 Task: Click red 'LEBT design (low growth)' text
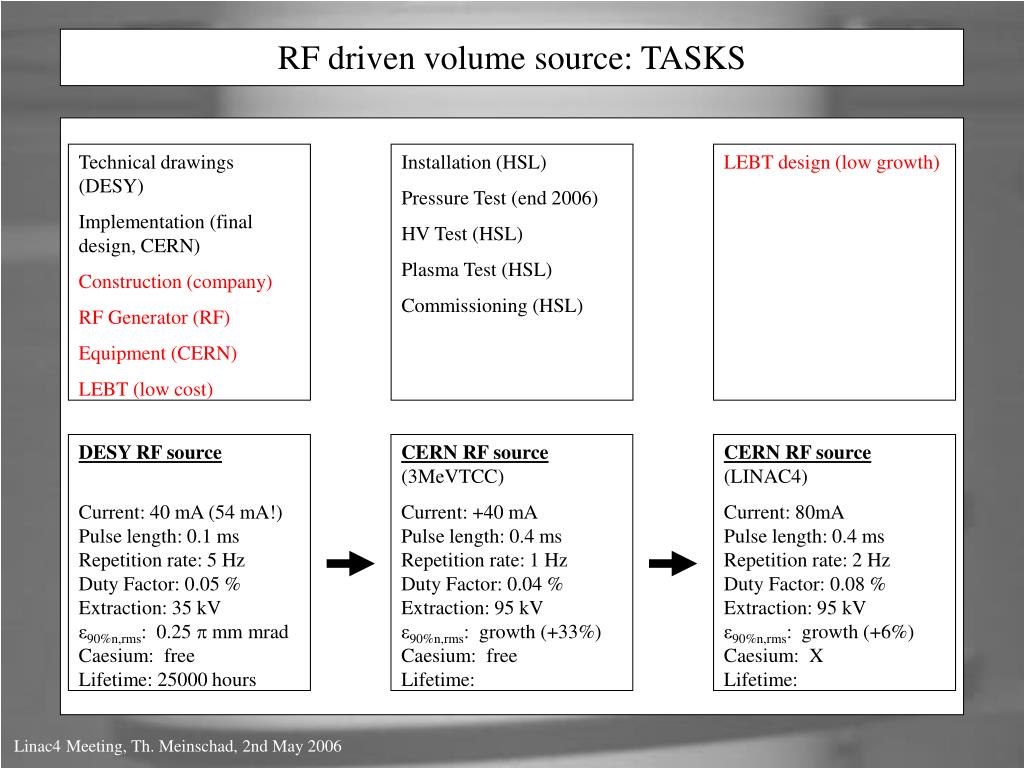point(831,163)
